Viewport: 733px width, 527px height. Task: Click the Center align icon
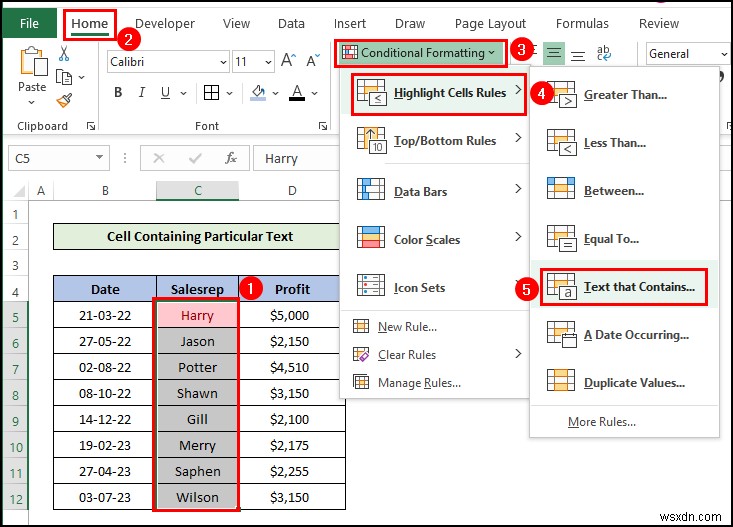coord(554,53)
